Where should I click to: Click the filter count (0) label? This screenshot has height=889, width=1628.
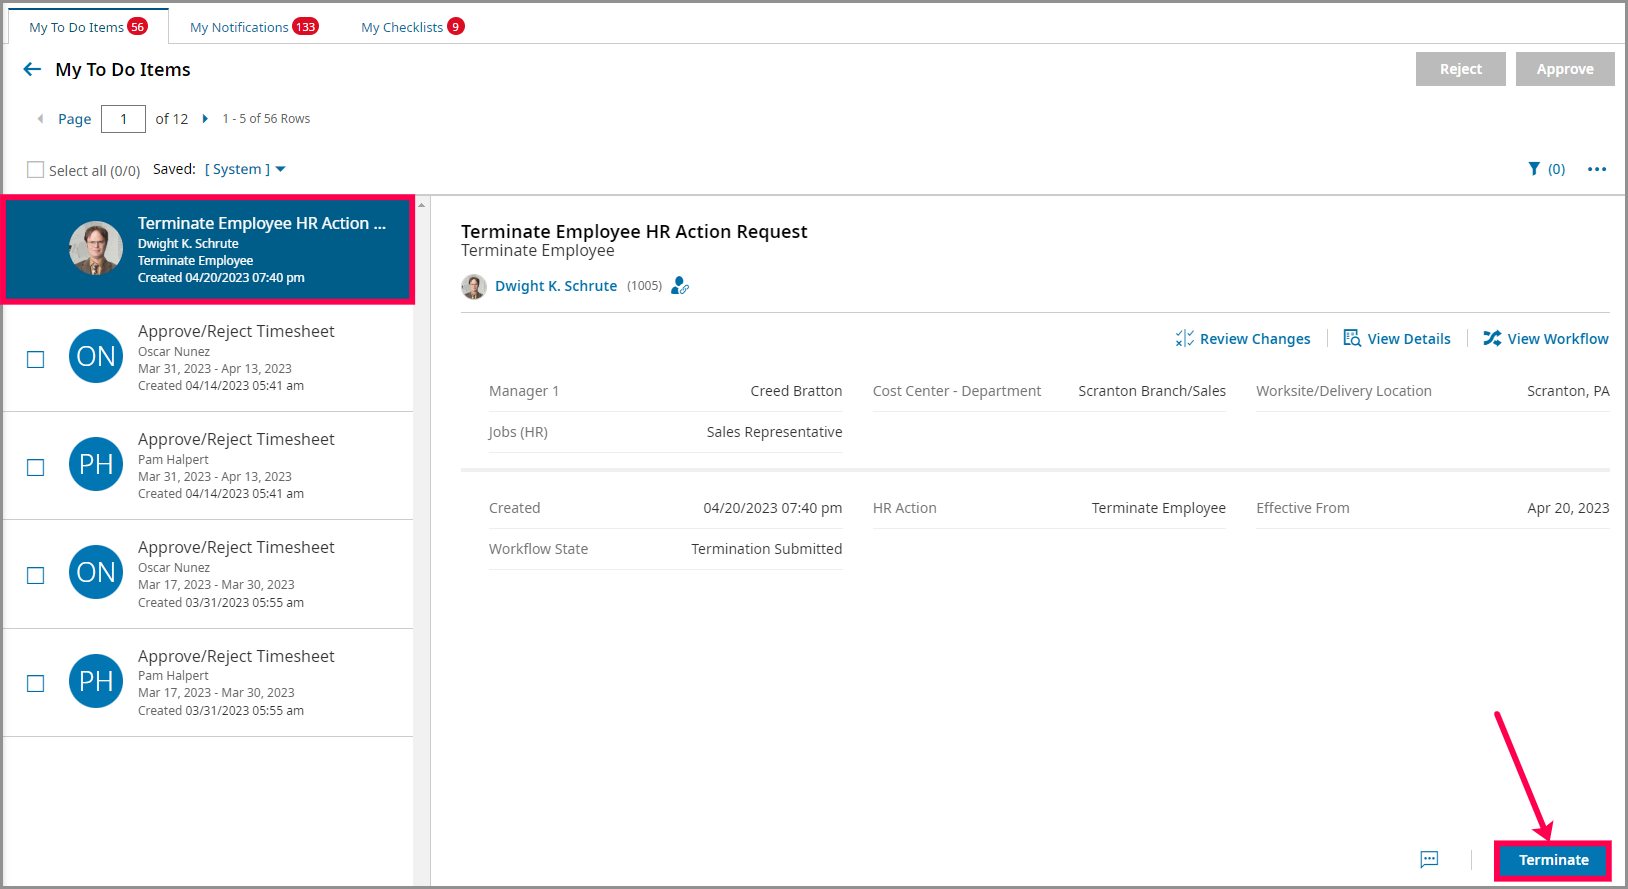tap(1557, 169)
